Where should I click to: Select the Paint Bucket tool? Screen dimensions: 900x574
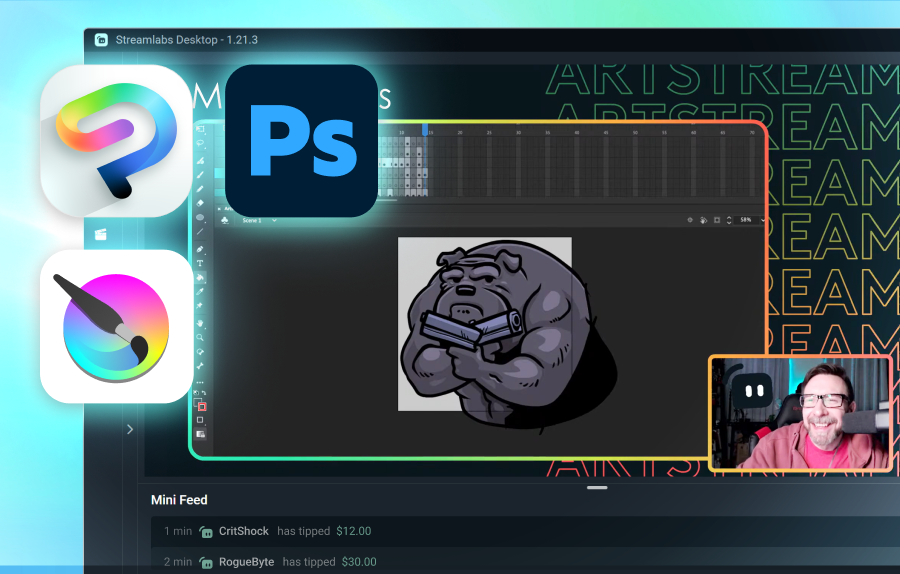coord(200,277)
